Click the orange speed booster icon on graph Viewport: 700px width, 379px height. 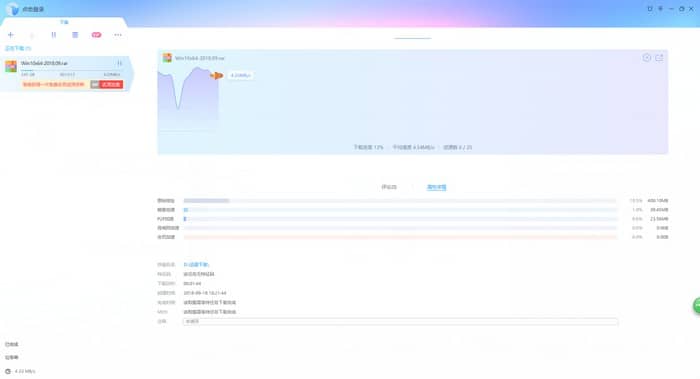[x=217, y=75]
